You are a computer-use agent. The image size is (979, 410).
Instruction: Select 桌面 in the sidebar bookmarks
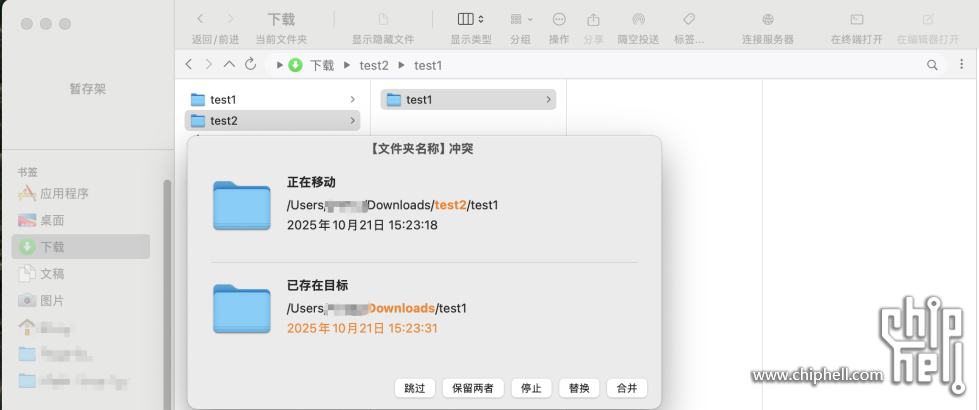coord(52,220)
